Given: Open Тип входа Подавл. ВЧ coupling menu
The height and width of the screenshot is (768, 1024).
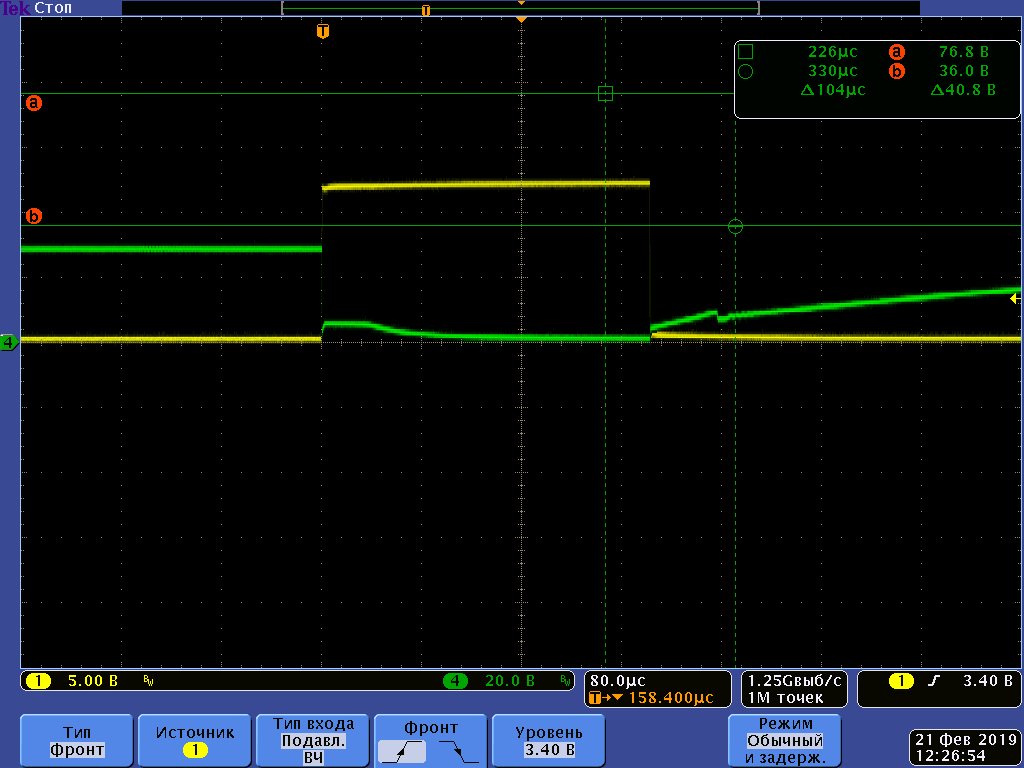Looking at the screenshot, I should tap(313, 741).
